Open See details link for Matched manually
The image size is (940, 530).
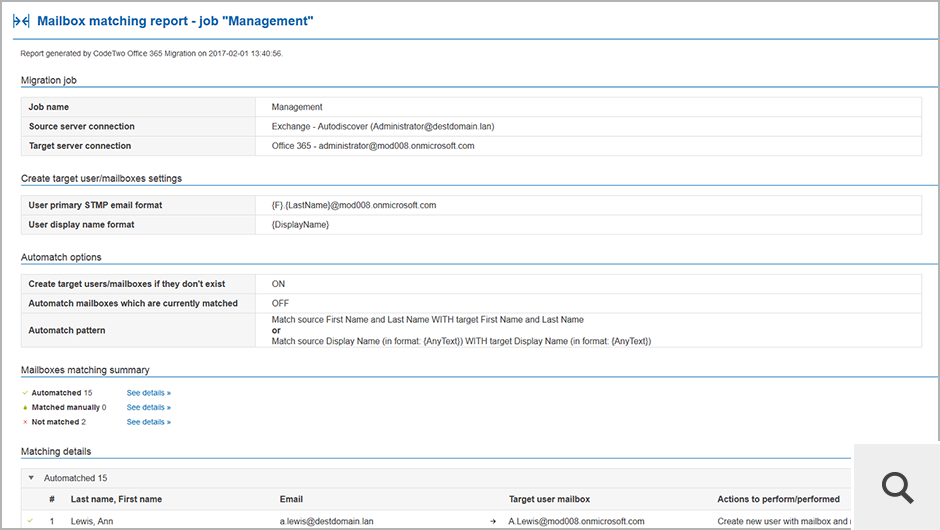pyautogui.click(x=149, y=408)
